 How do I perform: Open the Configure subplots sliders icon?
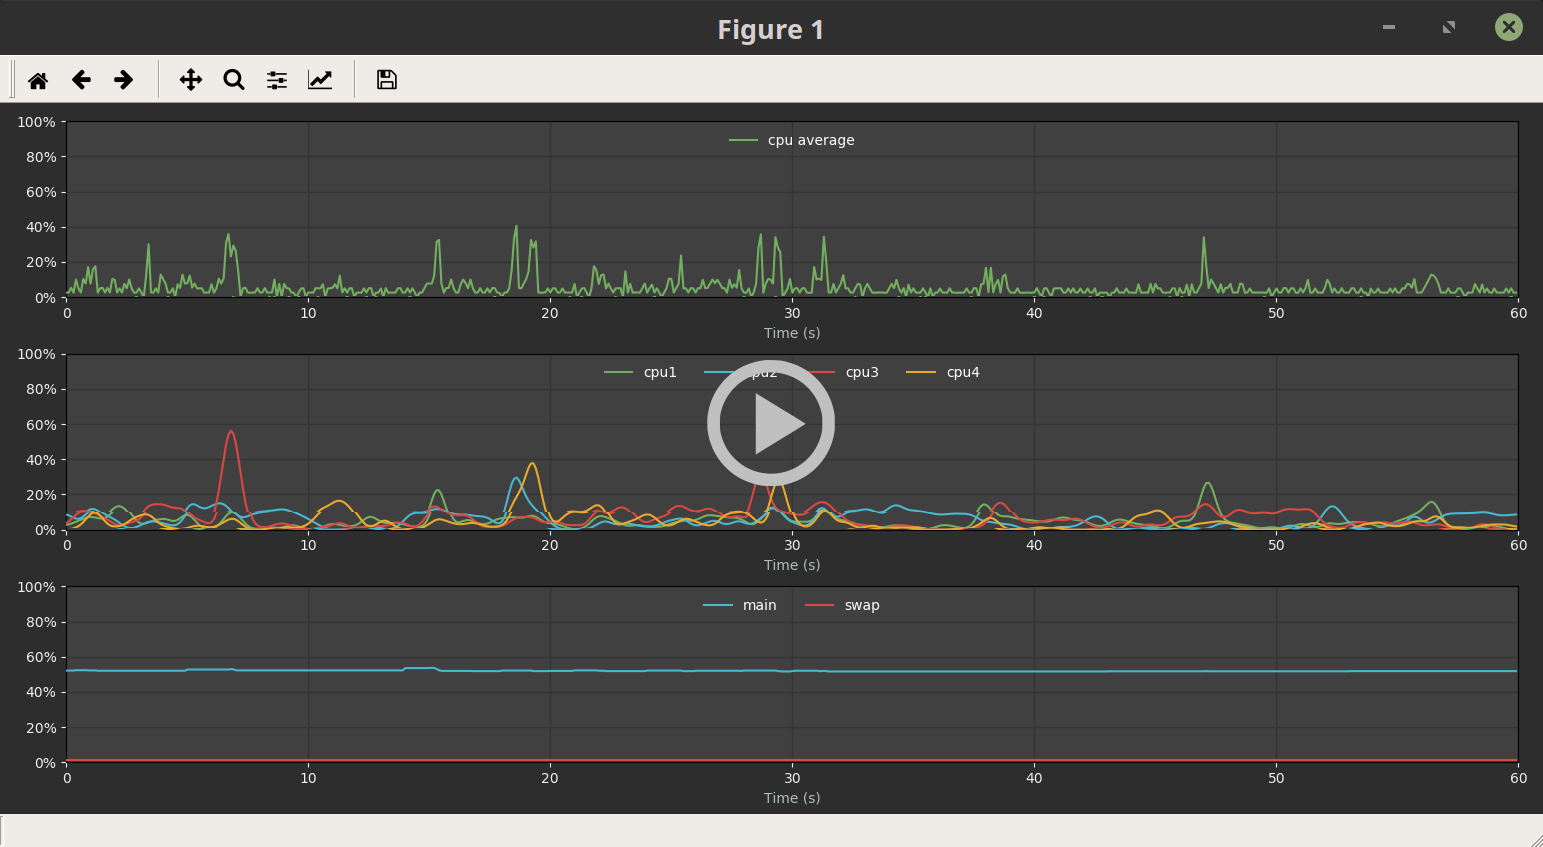[x=276, y=79]
